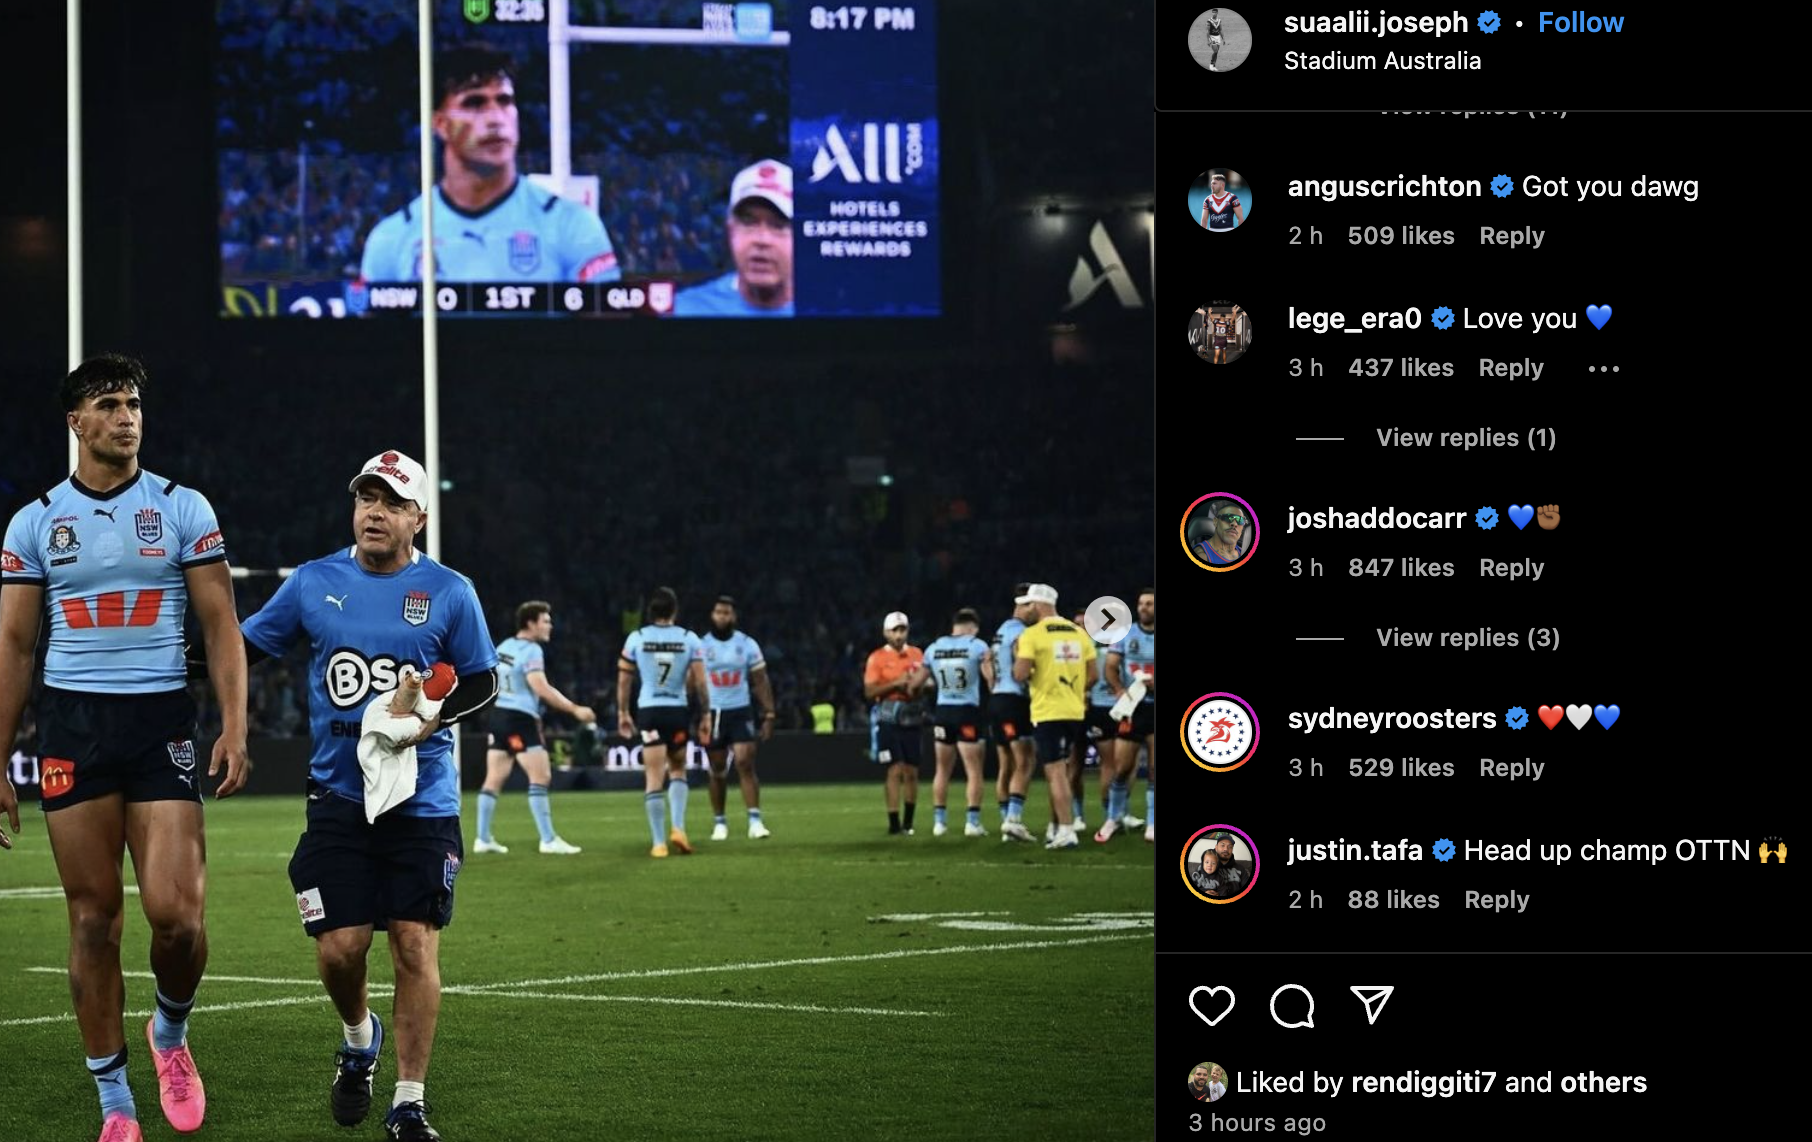Go to next photo with arrow
The height and width of the screenshot is (1142, 1812).
point(1107,620)
